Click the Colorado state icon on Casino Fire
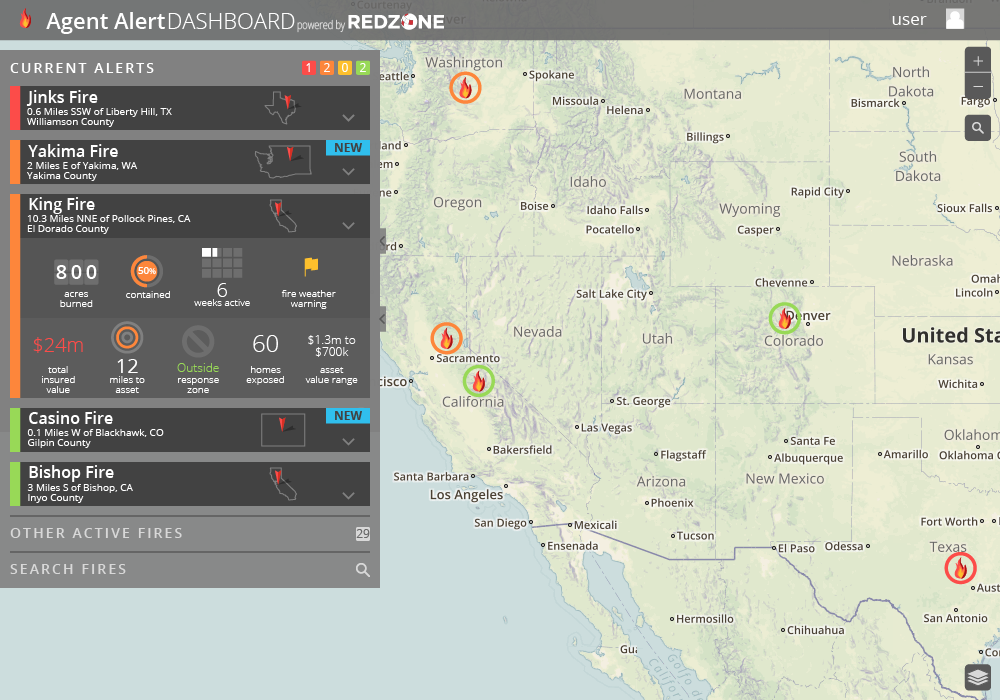Screen dimensions: 1000x700 pyautogui.click(x=283, y=430)
